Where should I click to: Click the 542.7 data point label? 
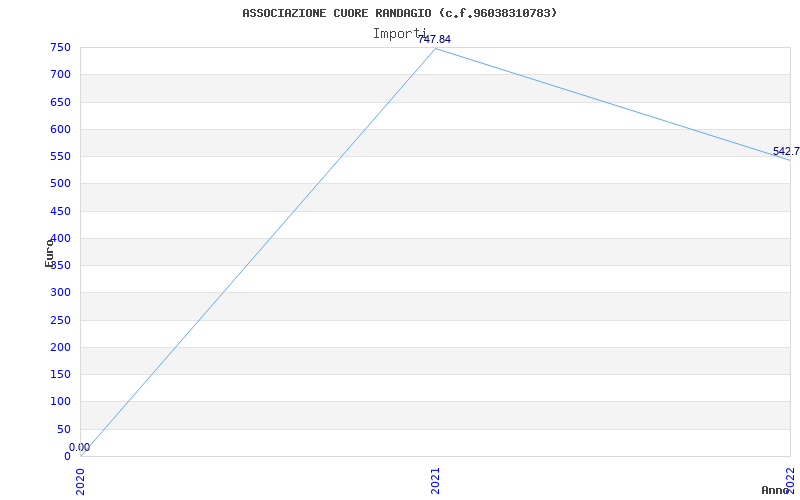(x=786, y=151)
